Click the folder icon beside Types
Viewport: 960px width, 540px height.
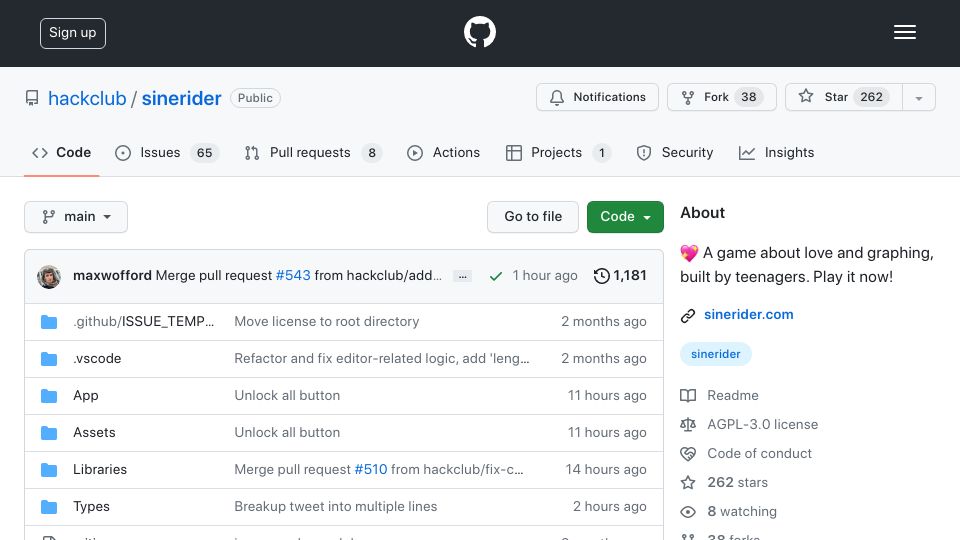point(49,507)
